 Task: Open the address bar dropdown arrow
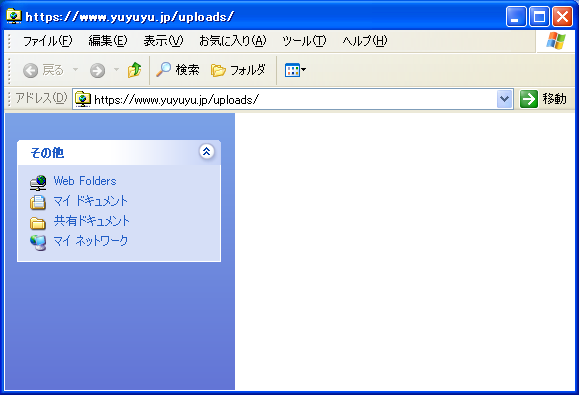(x=504, y=99)
